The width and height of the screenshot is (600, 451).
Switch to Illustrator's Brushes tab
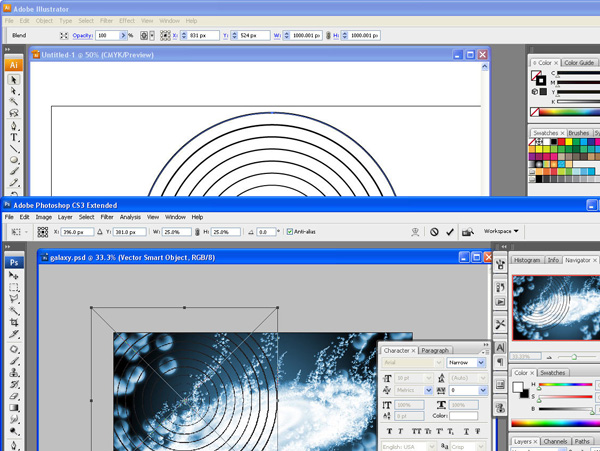tap(579, 133)
